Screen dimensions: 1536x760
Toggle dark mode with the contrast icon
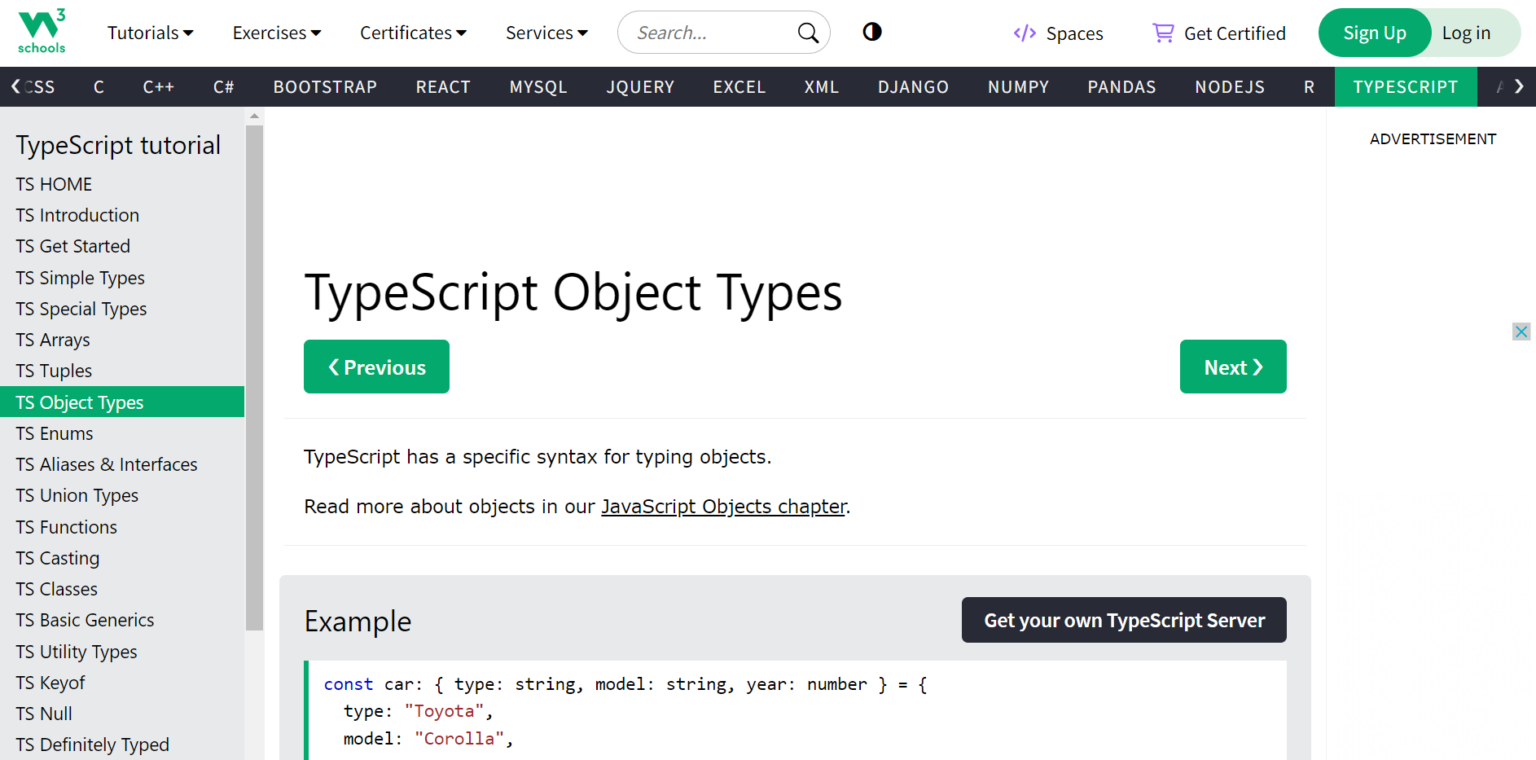(871, 32)
